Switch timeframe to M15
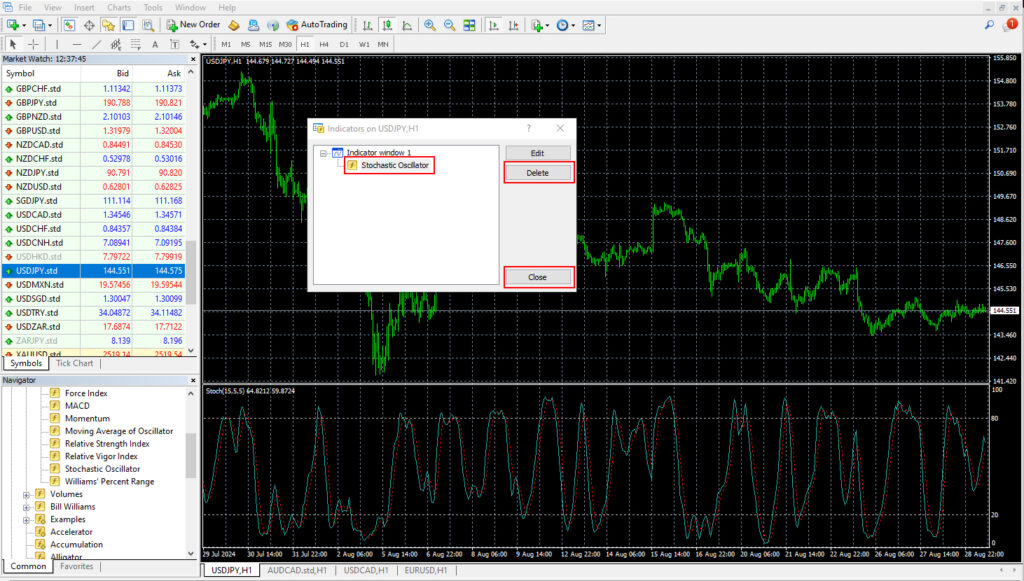Image resolution: width=1024 pixels, height=581 pixels. click(265, 44)
